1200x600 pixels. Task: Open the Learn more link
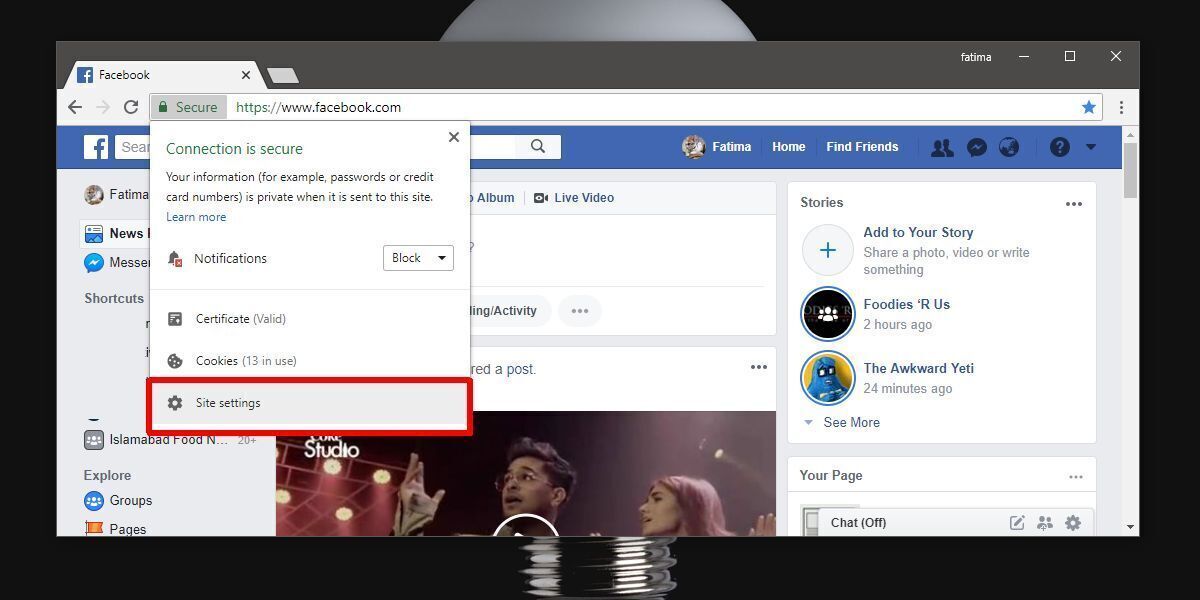[x=196, y=216]
